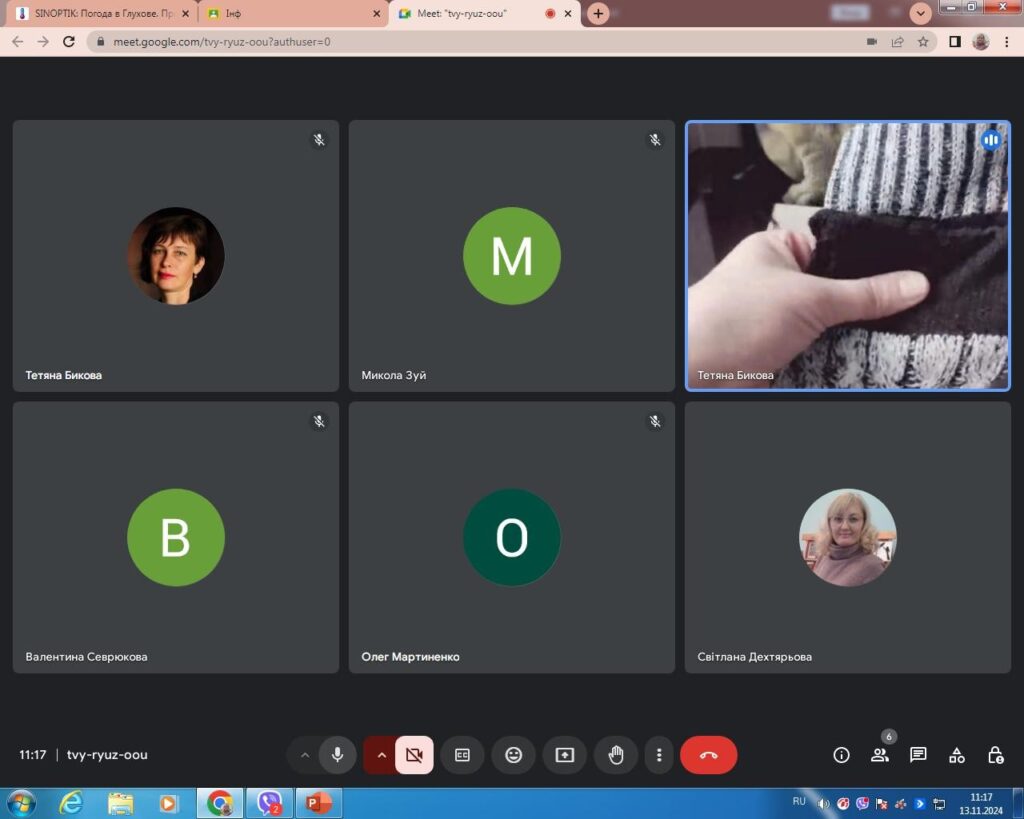Expand video settings arrow beside camera
Viewport: 1024px width, 819px height.
[x=381, y=755]
